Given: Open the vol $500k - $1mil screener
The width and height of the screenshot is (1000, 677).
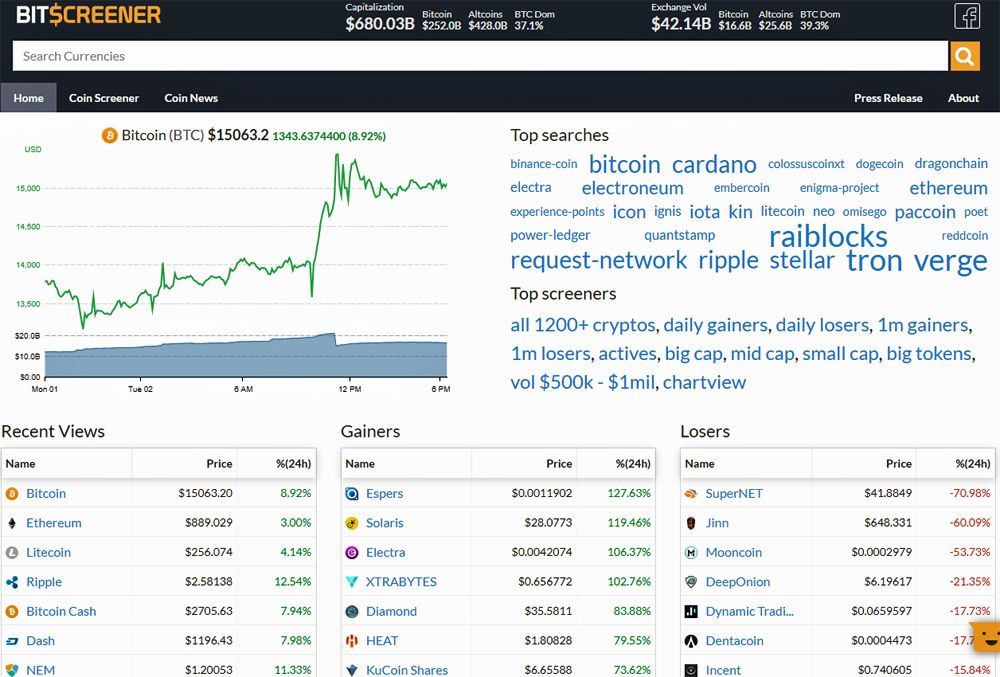Looking at the screenshot, I should point(582,382).
